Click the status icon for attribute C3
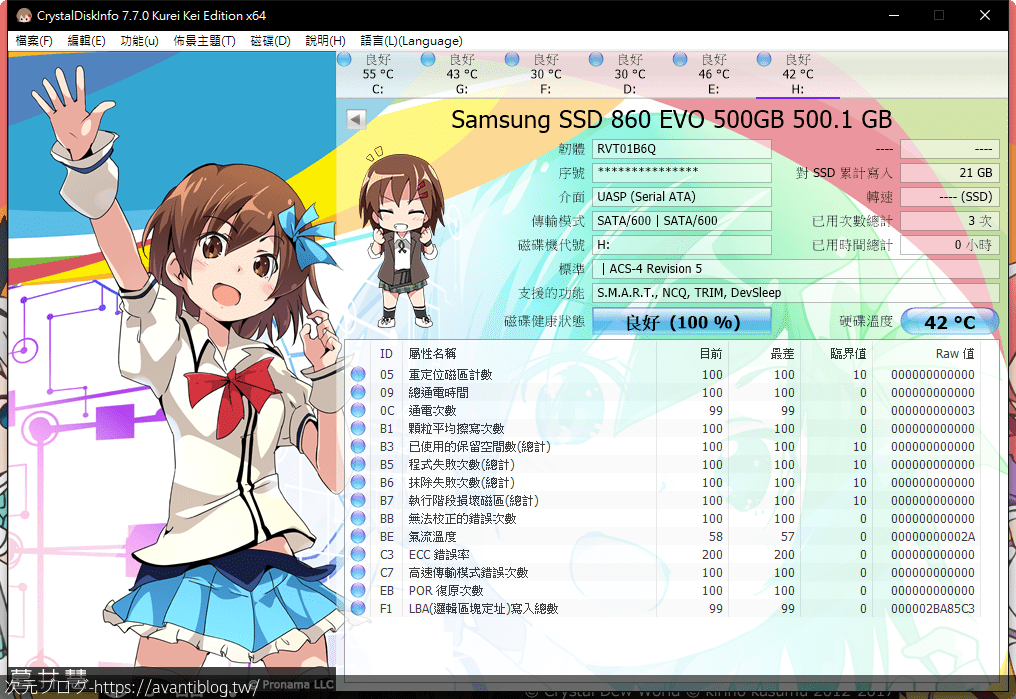The width and height of the screenshot is (1016, 699). (358, 555)
